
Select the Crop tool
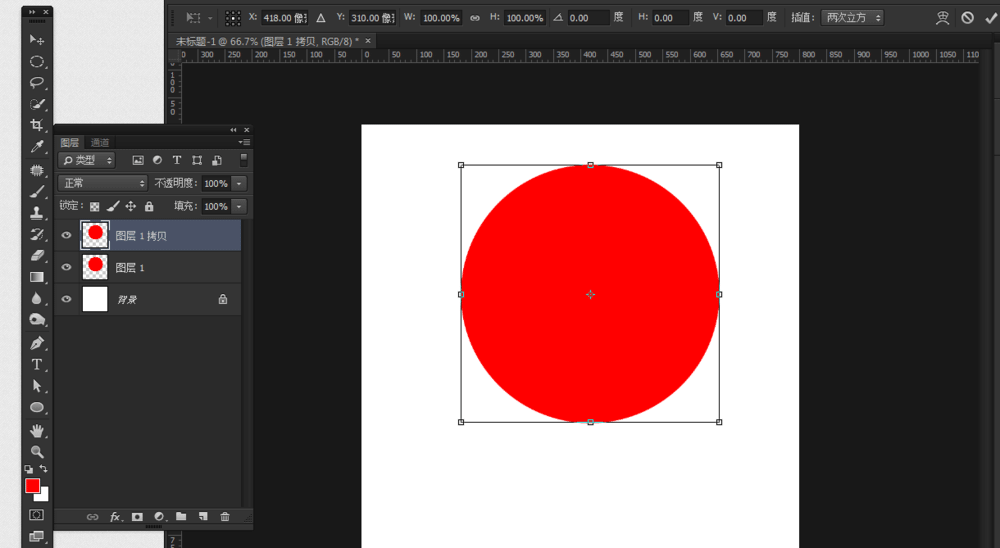pyautogui.click(x=37, y=125)
